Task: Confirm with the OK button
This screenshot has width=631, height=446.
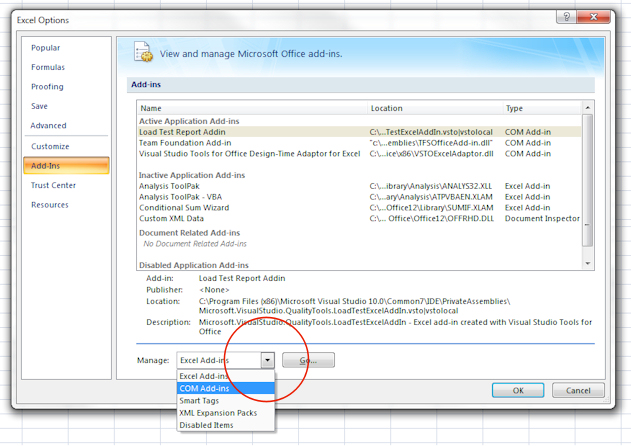Action: [518, 390]
